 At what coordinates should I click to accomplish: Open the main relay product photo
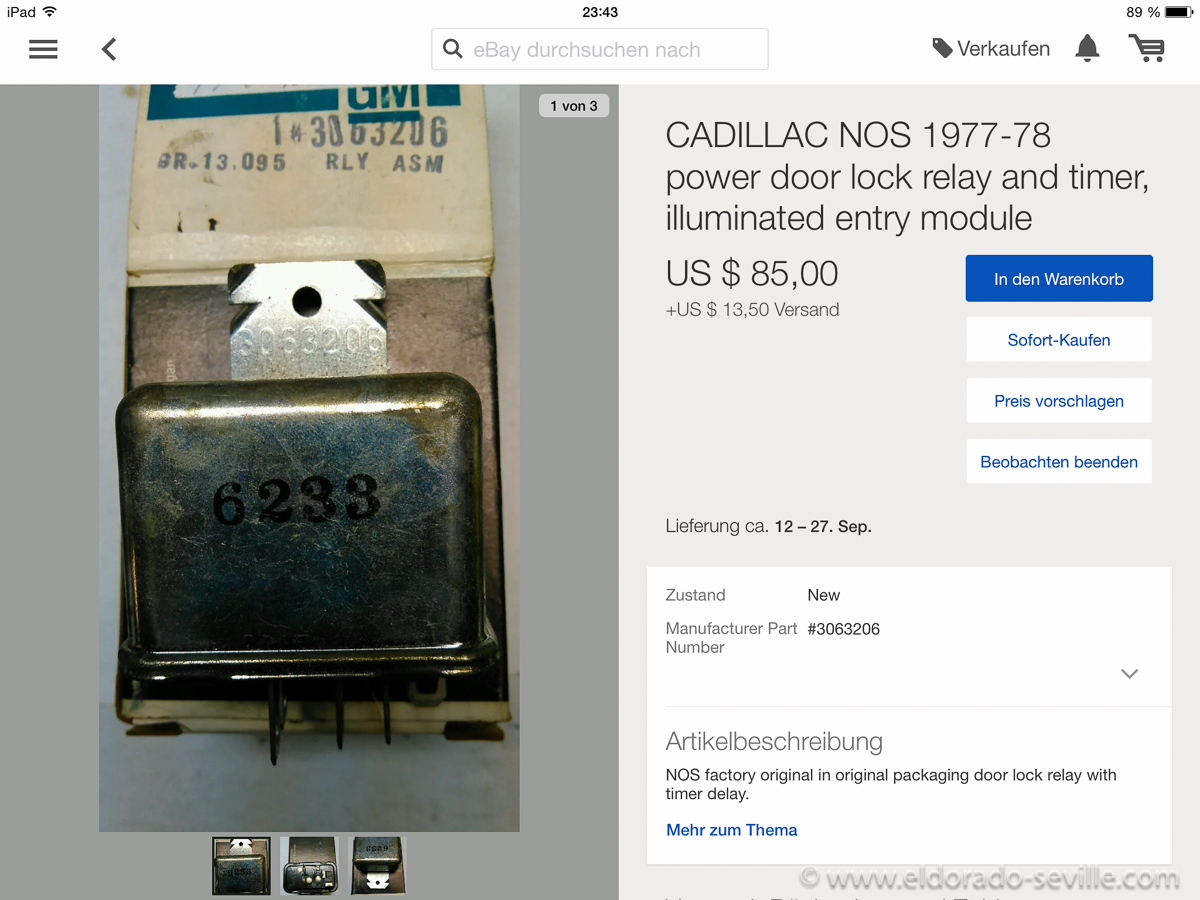tap(309, 458)
